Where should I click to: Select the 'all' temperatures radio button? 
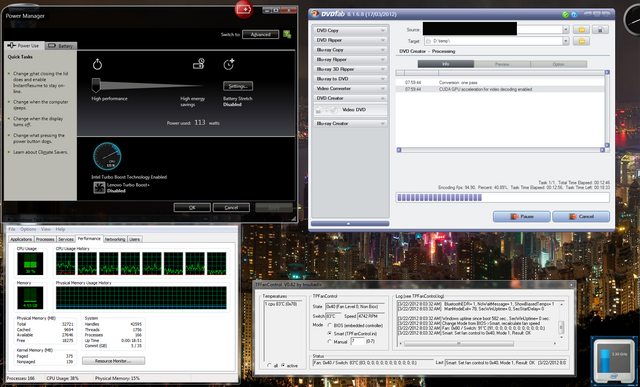point(269,365)
